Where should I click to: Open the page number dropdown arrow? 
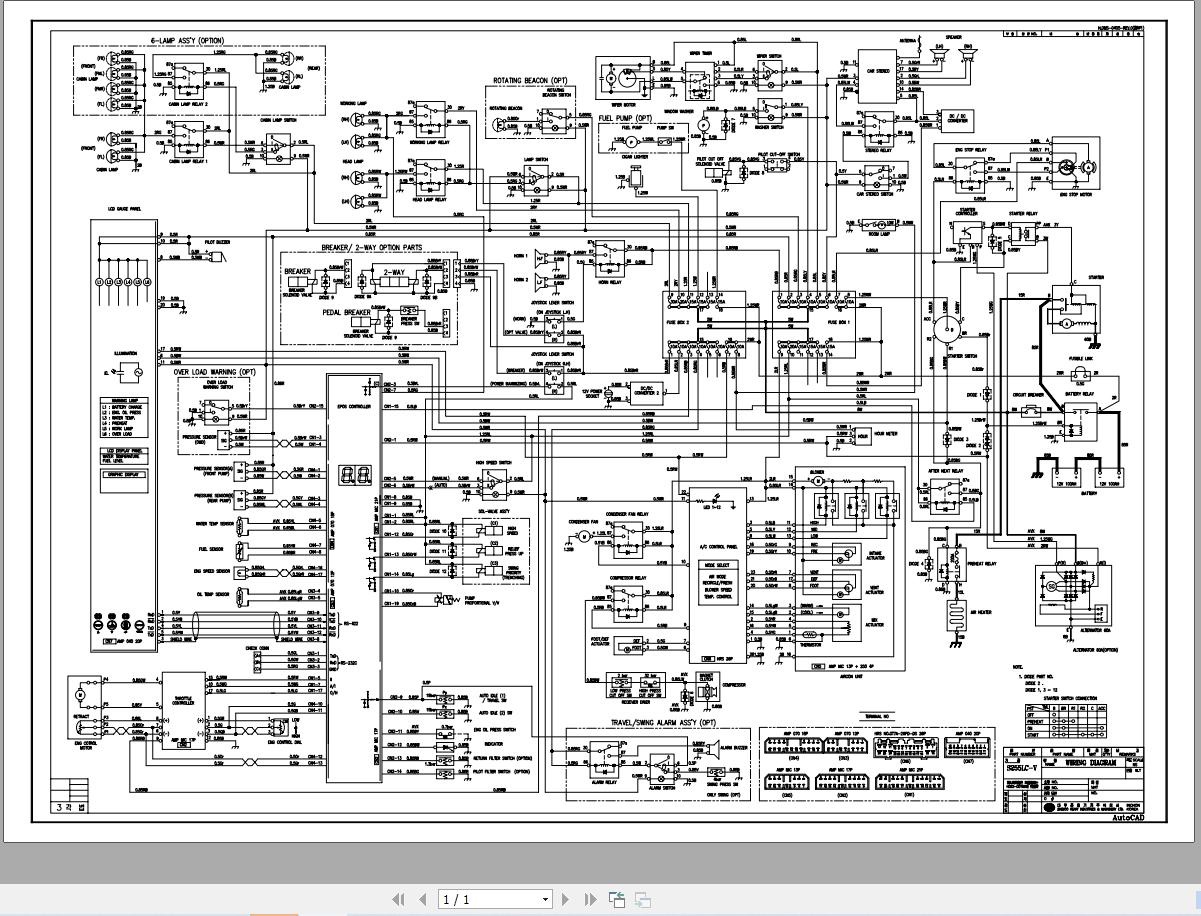546,899
